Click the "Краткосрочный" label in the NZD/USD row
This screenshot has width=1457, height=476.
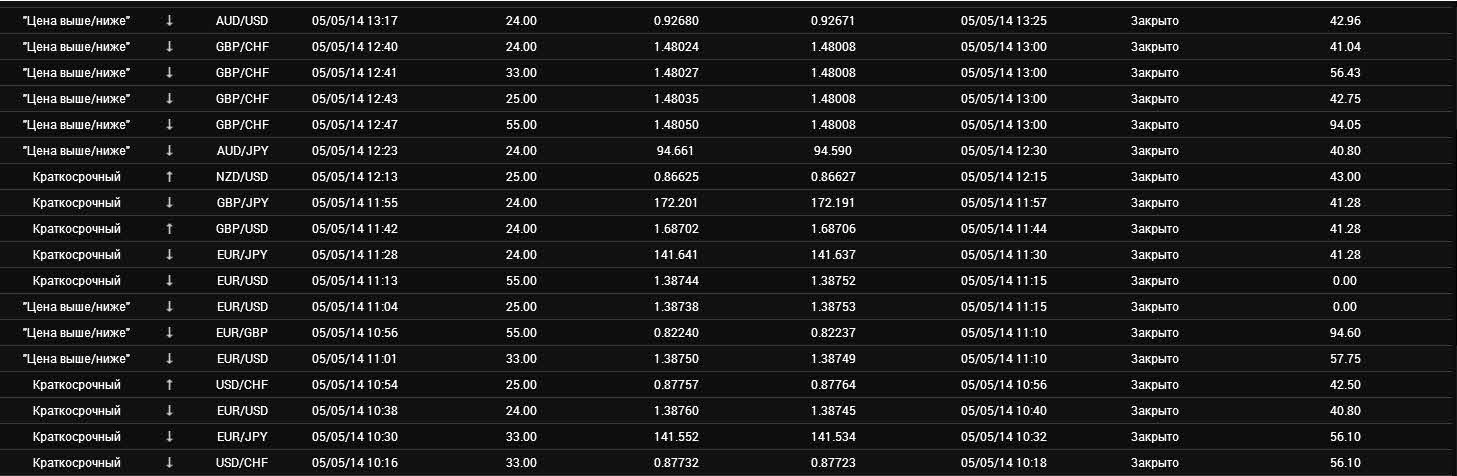76,177
